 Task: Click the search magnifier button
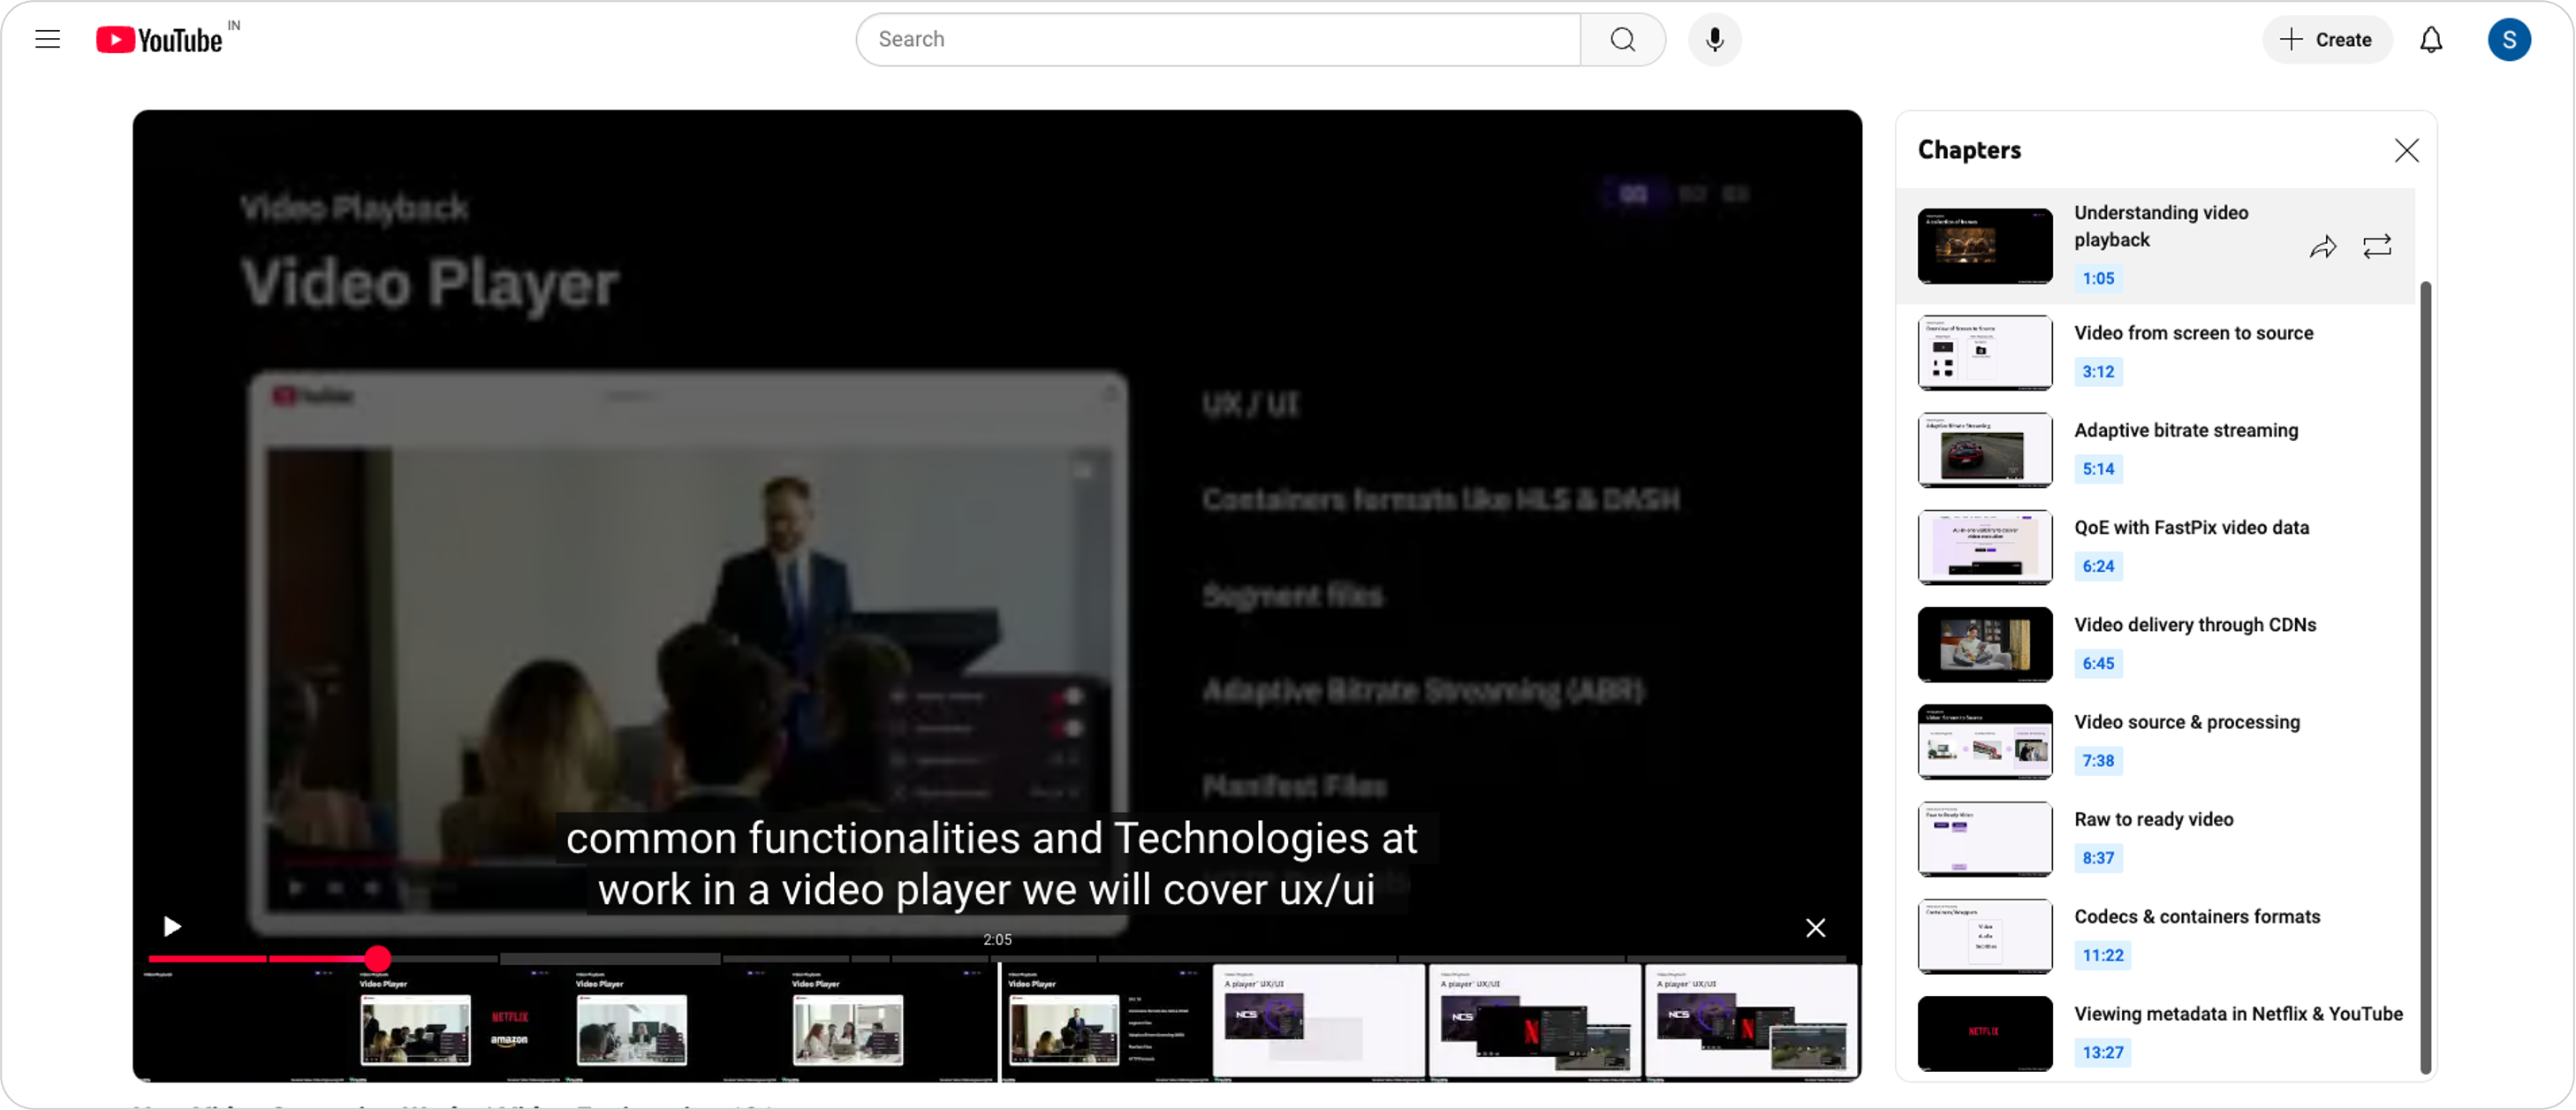(1622, 39)
